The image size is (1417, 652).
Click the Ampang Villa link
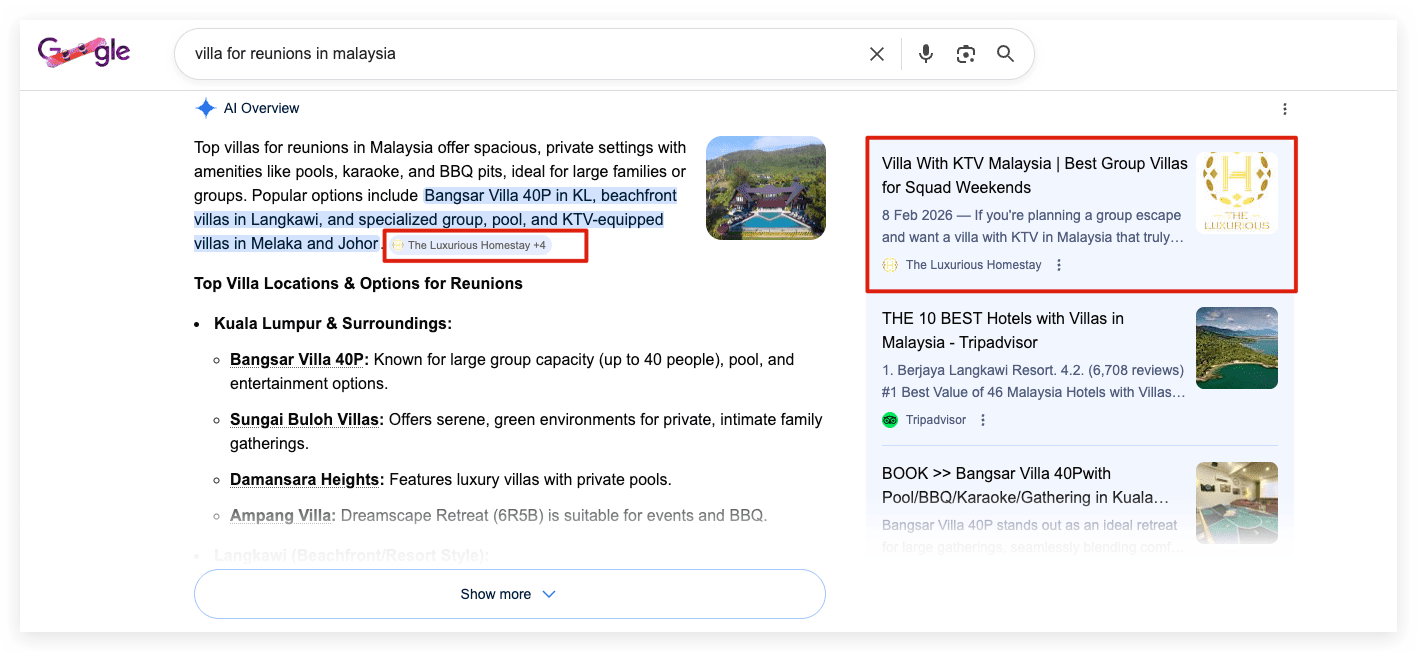click(283, 515)
